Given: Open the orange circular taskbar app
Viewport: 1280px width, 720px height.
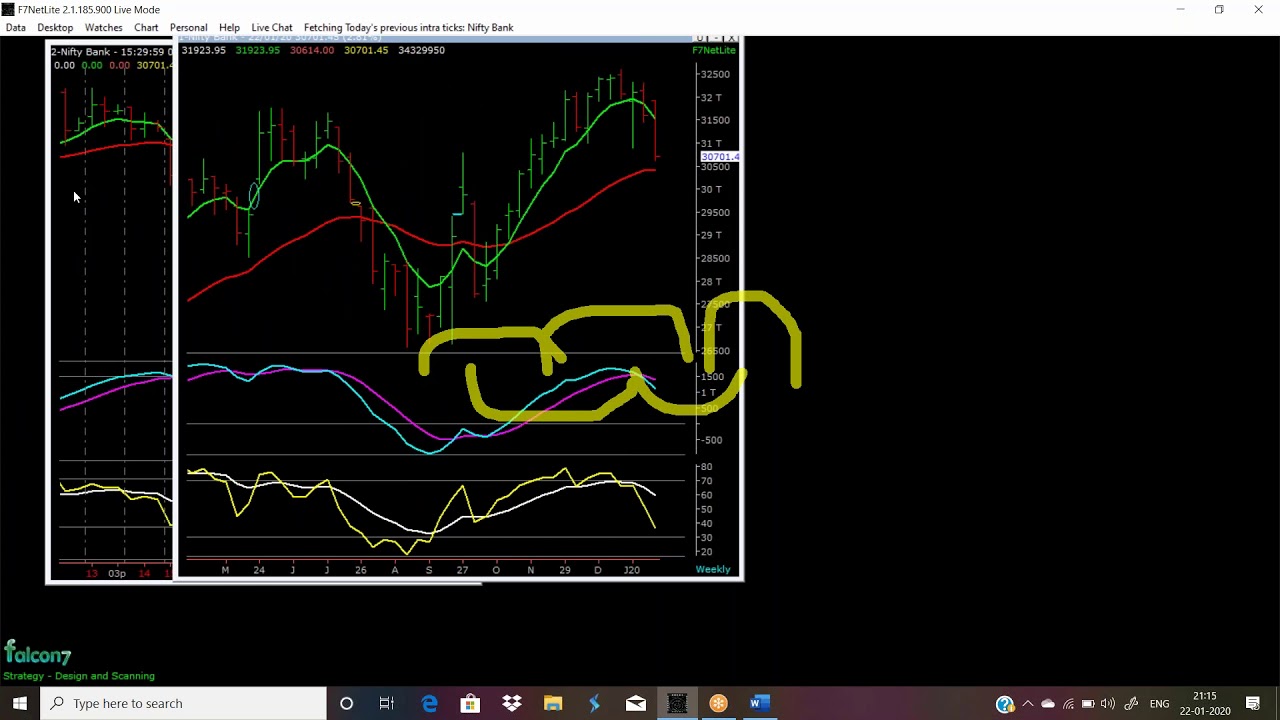Looking at the screenshot, I should pyautogui.click(x=718, y=703).
